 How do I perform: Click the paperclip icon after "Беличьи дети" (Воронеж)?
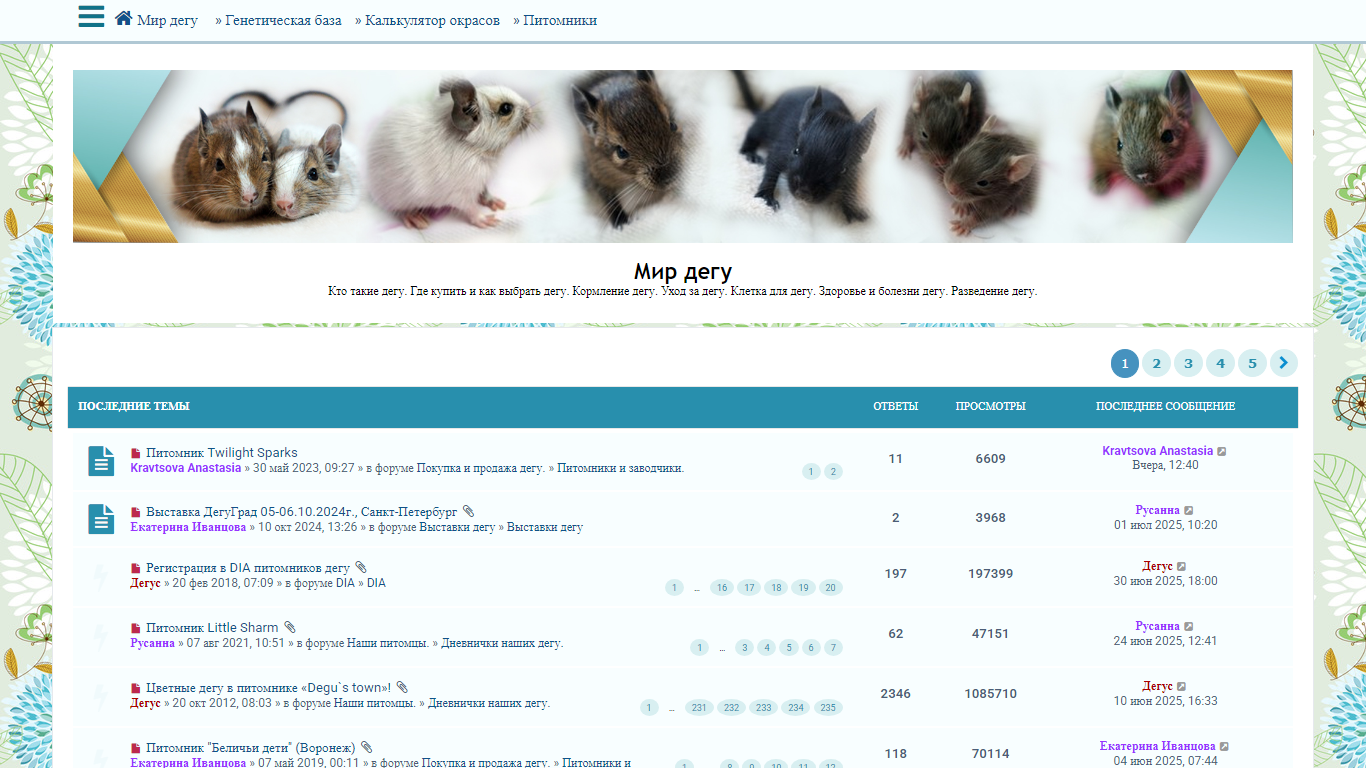[x=367, y=748]
